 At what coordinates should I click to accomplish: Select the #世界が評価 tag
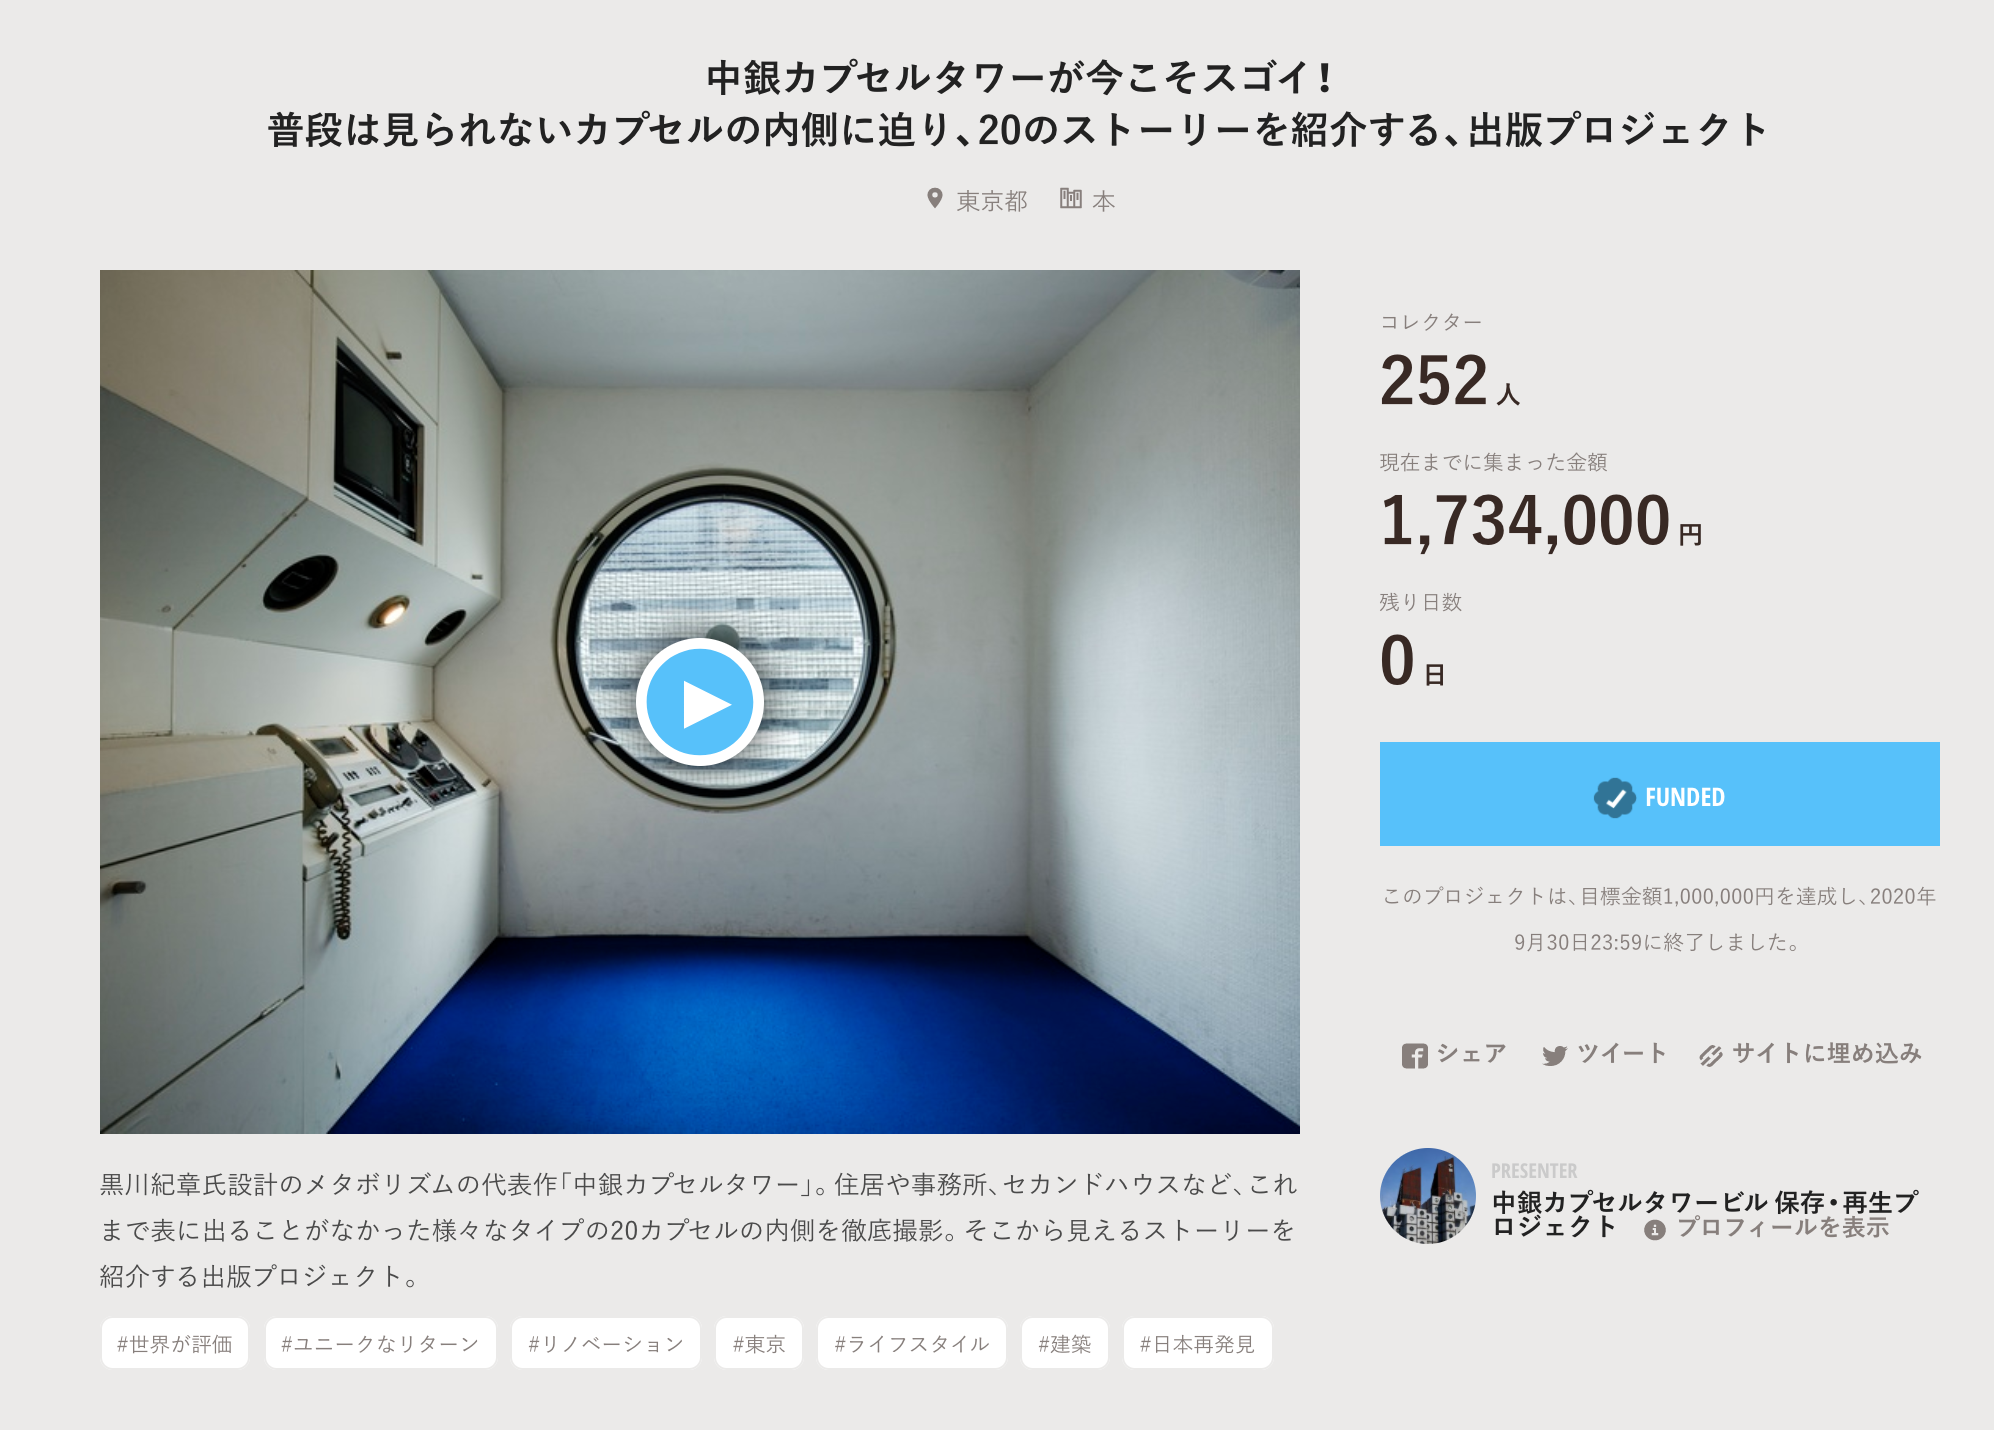pyautogui.click(x=175, y=1343)
